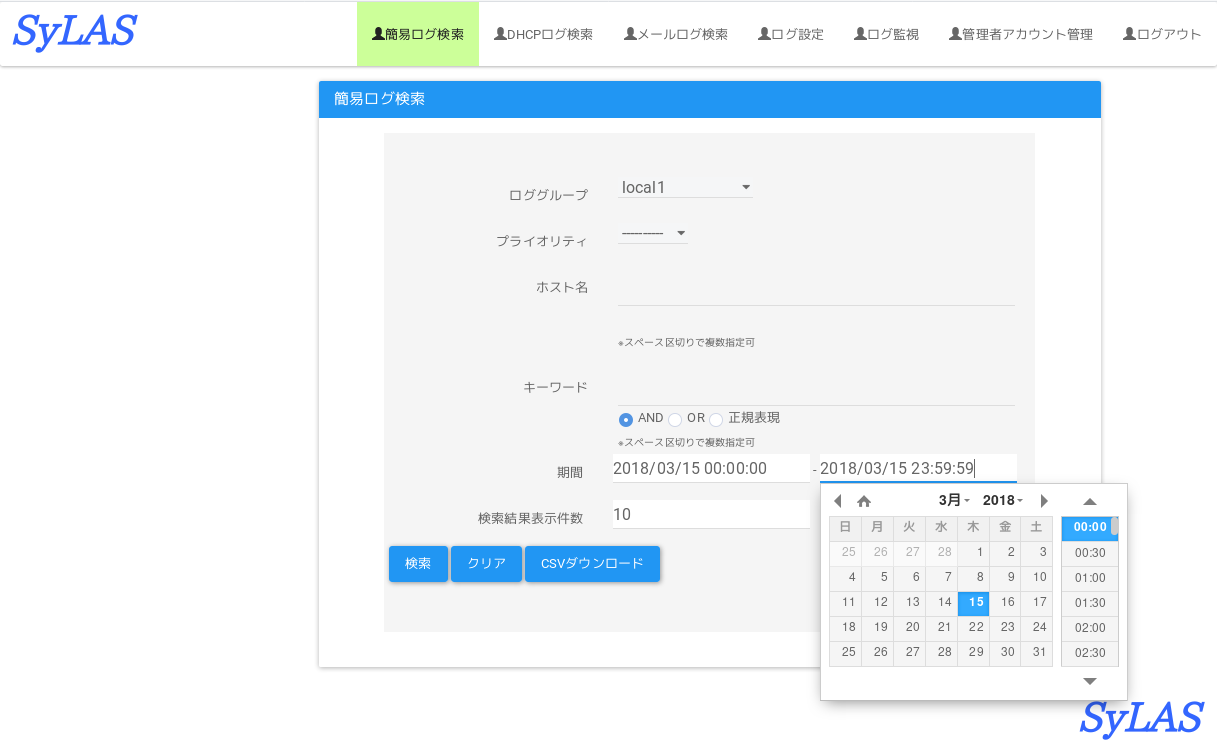This screenshot has height=752, width=1217.
Task: Select day 11 in calendar
Action: (x=845, y=602)
